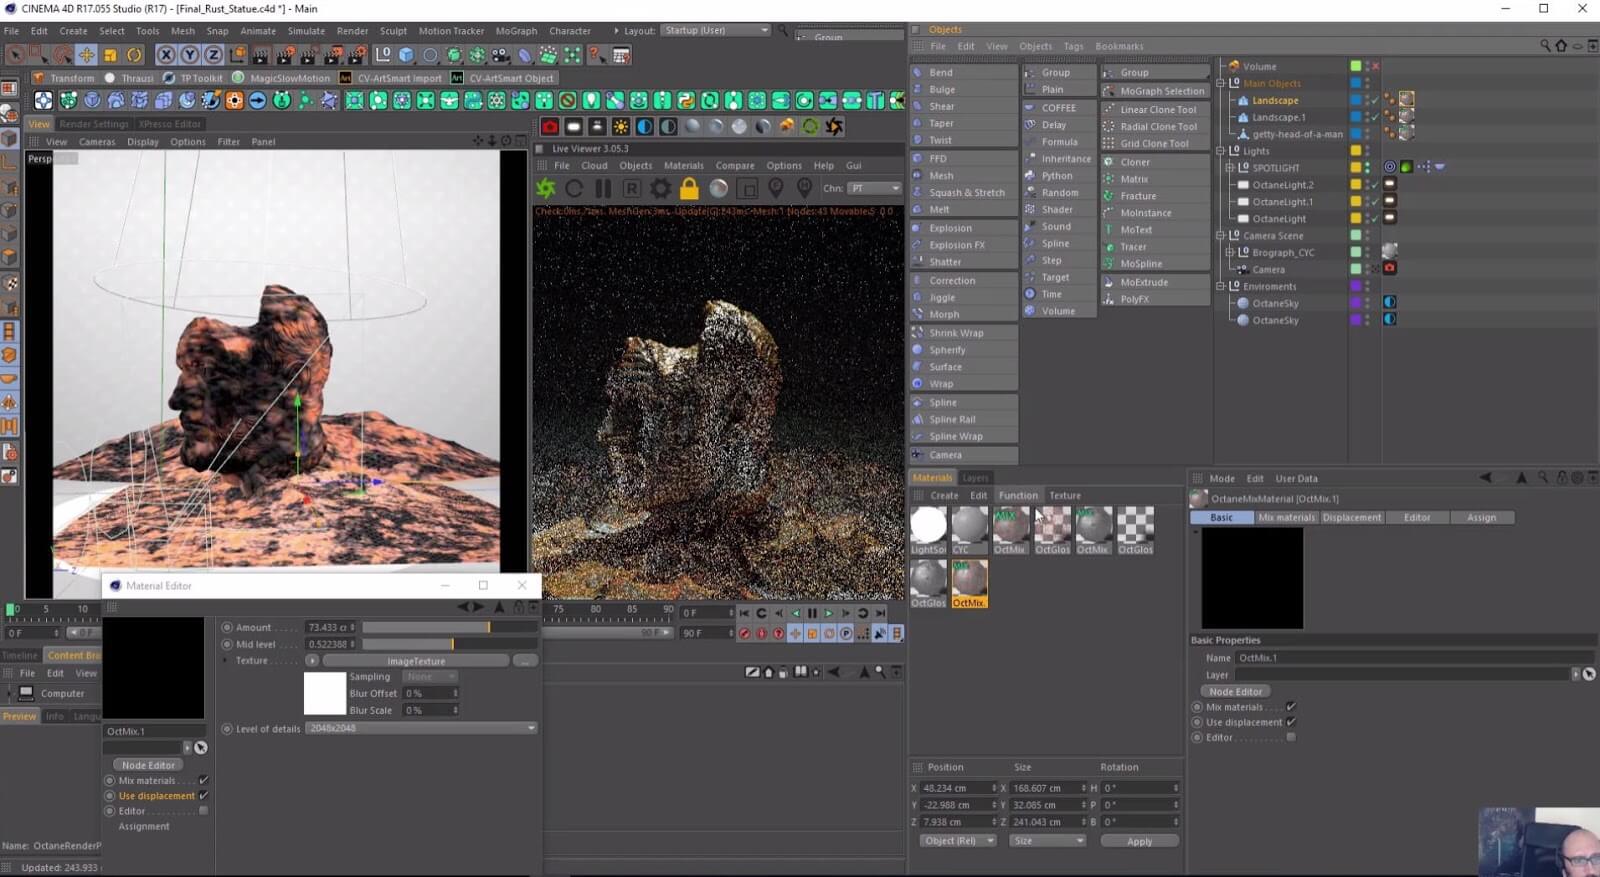Screen dimensions: 1600x877
Task: Click the Node Editor button in Attributes panel
Action: point(1235,691)
